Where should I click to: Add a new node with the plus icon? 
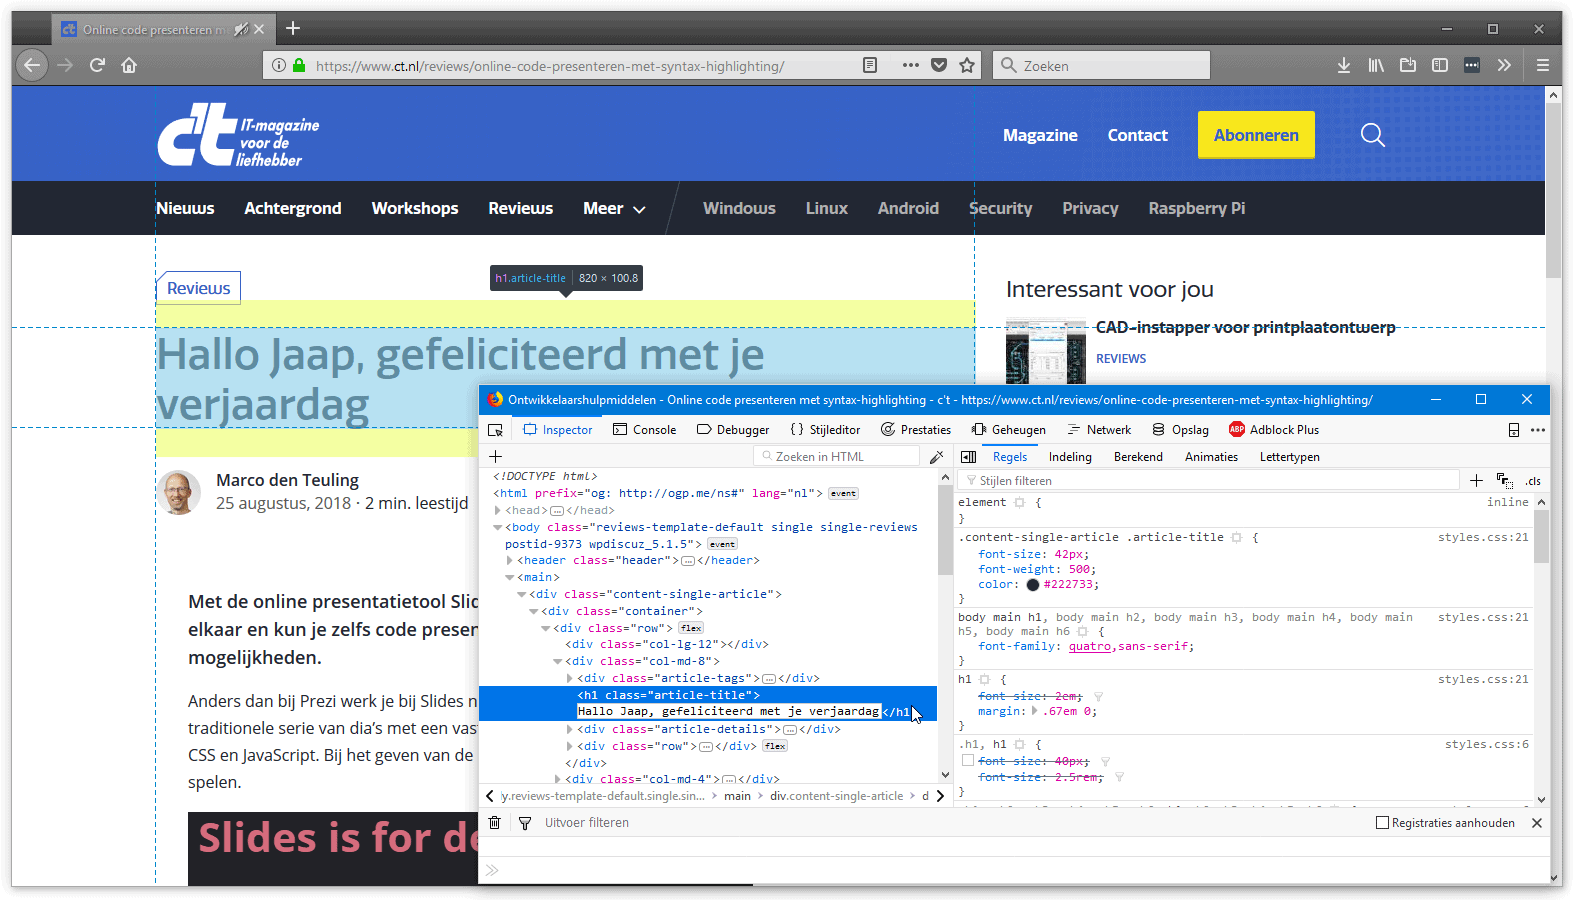(x=495, y=456)
